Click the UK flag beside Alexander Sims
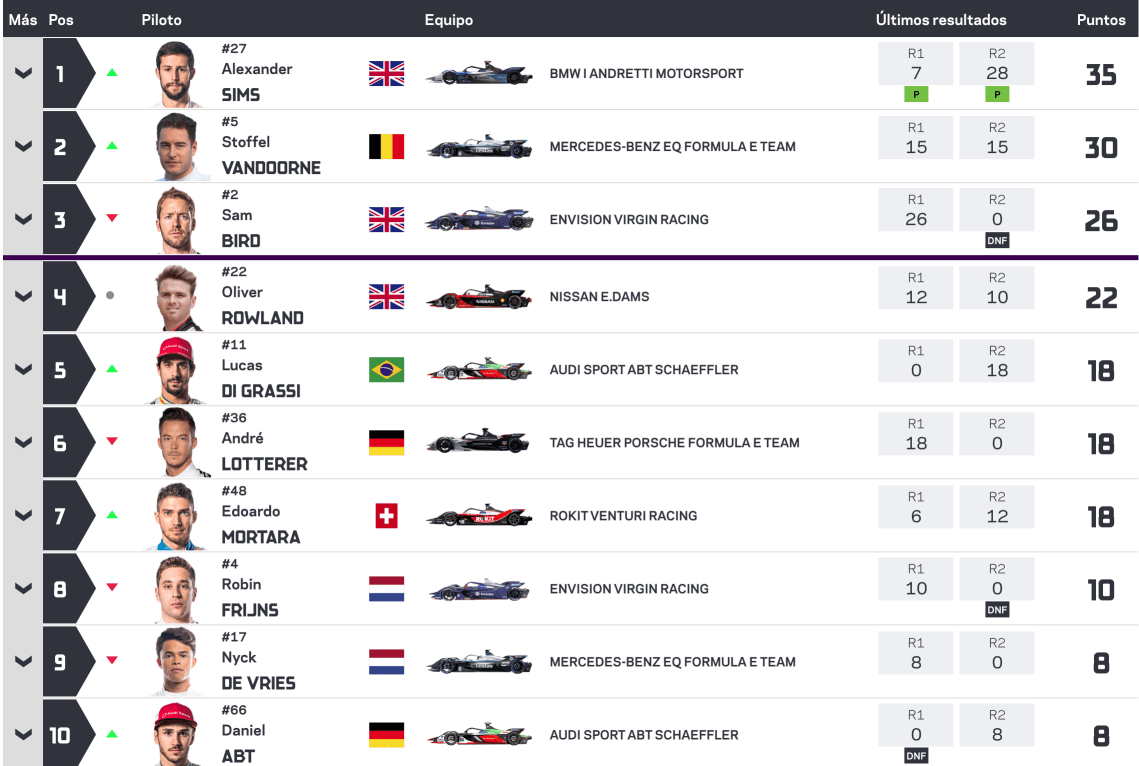Image resolution: width=1139 pixels, height=766 pixels. (x=386, y=73)
